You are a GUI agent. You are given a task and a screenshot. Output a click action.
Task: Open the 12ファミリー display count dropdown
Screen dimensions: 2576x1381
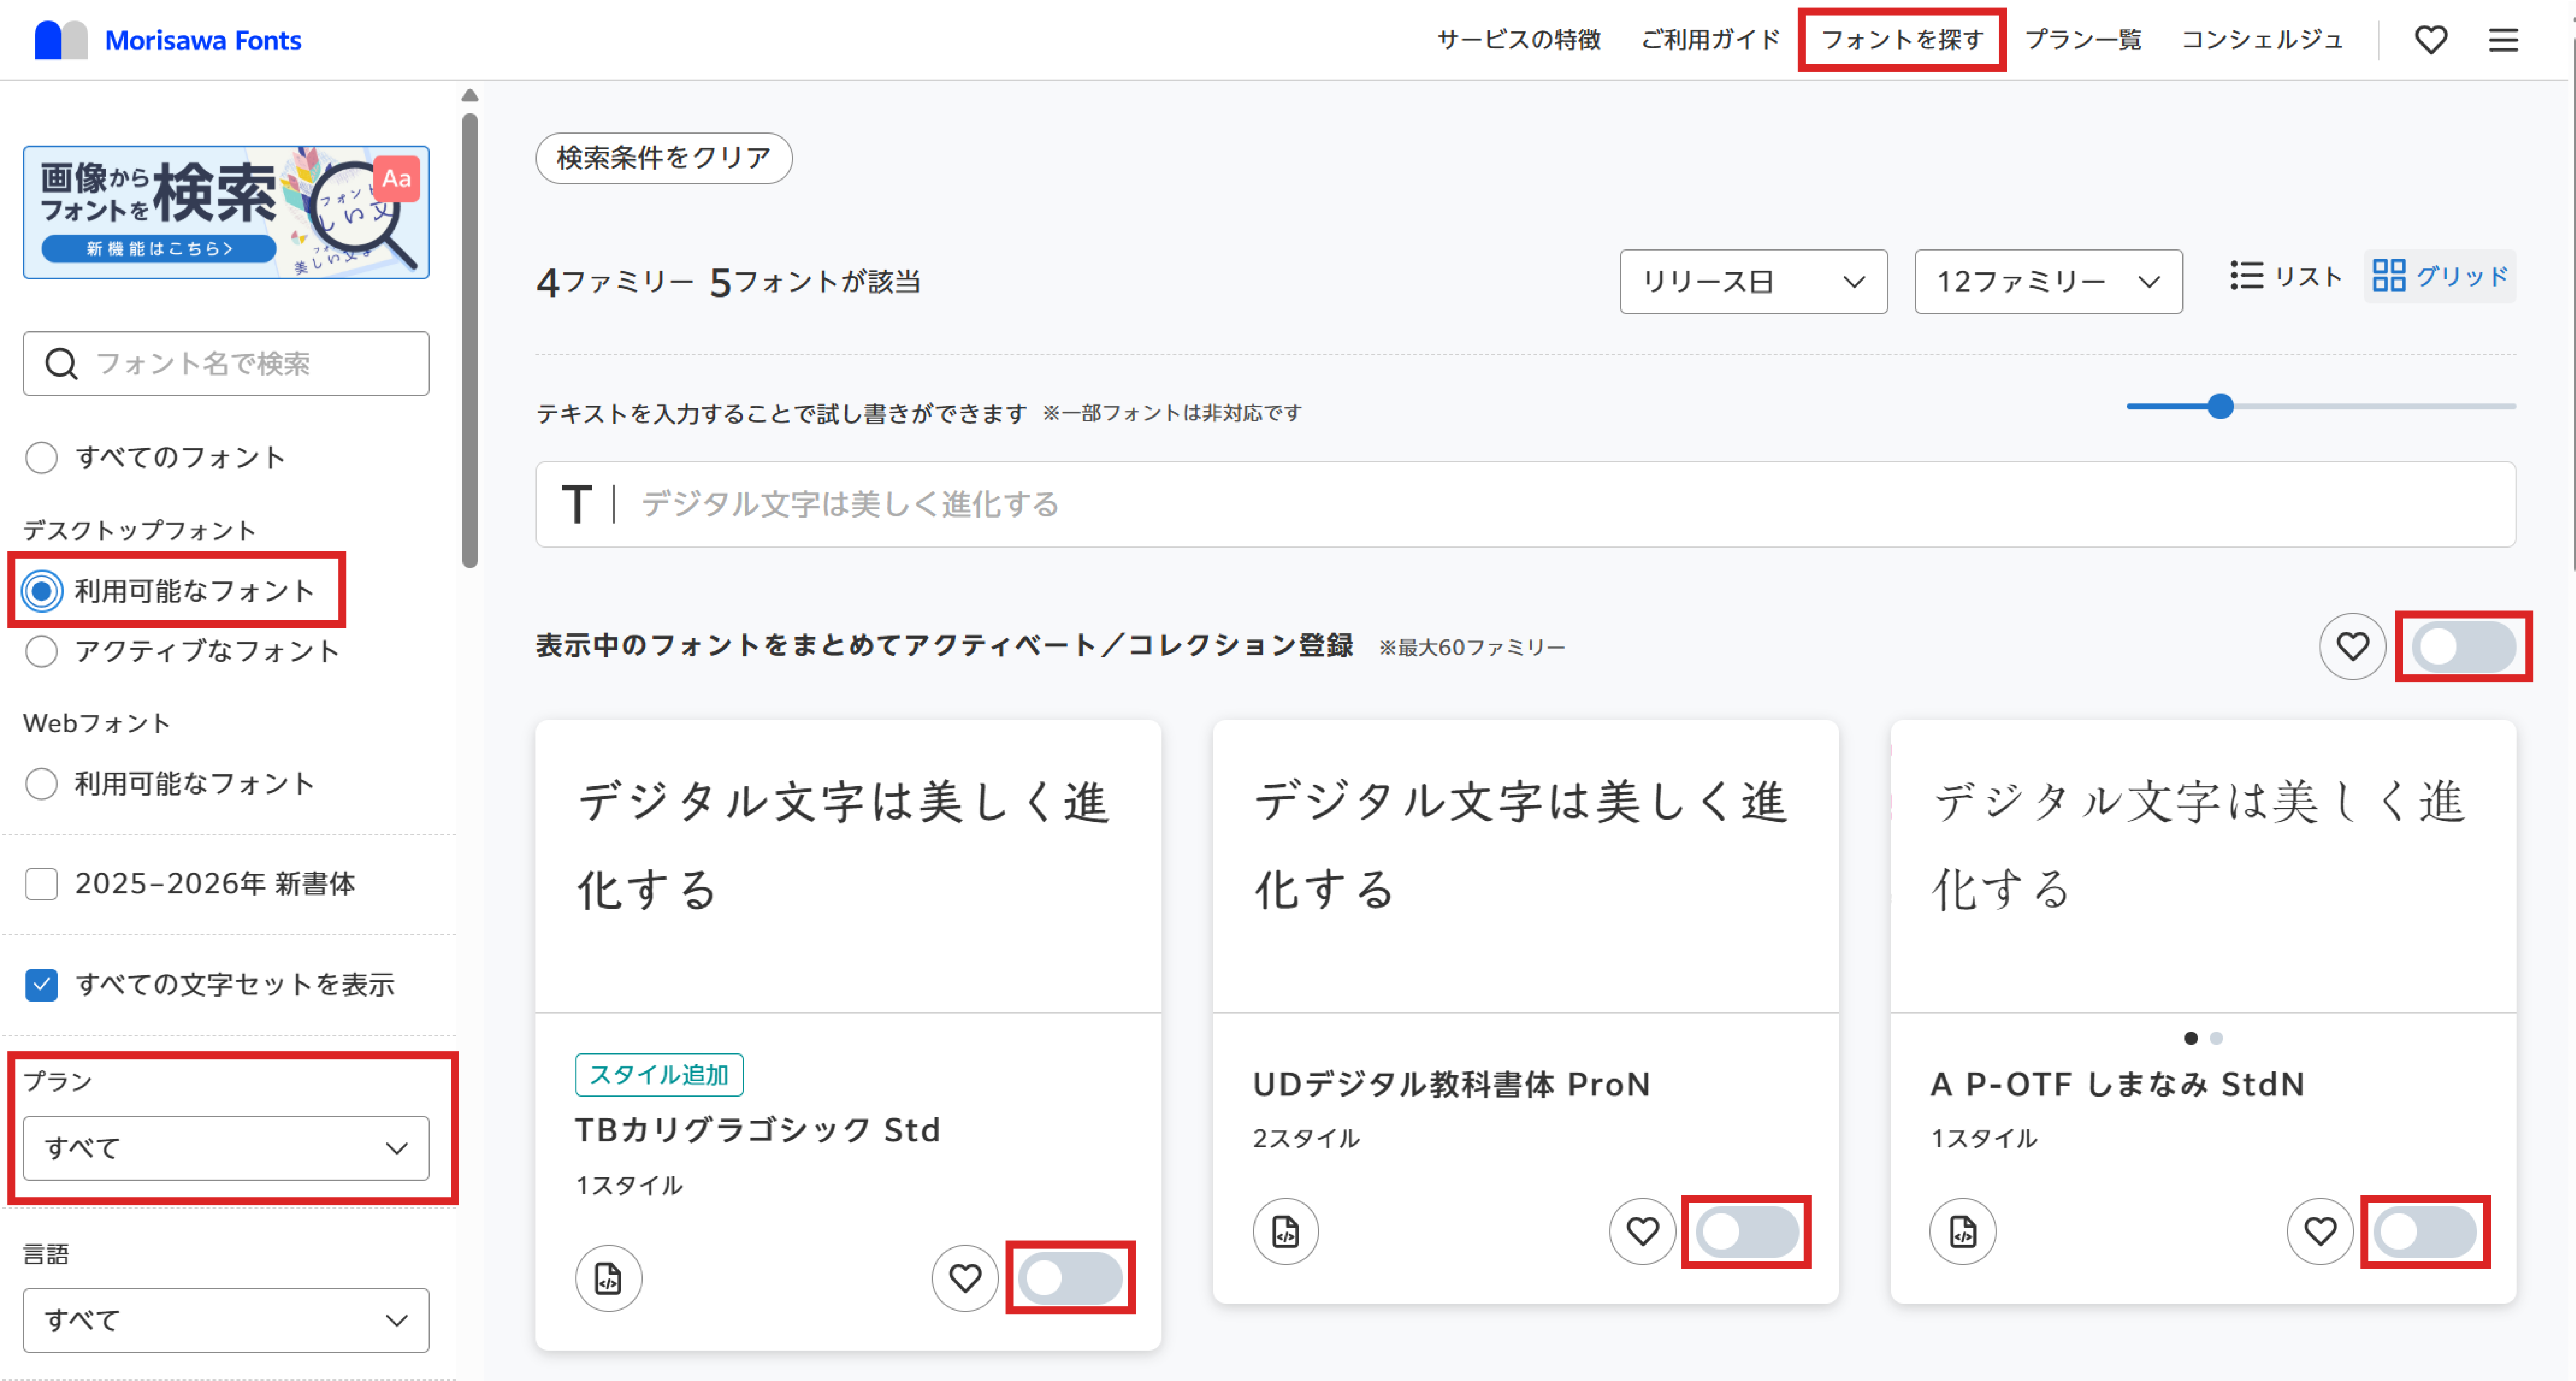2047,281
